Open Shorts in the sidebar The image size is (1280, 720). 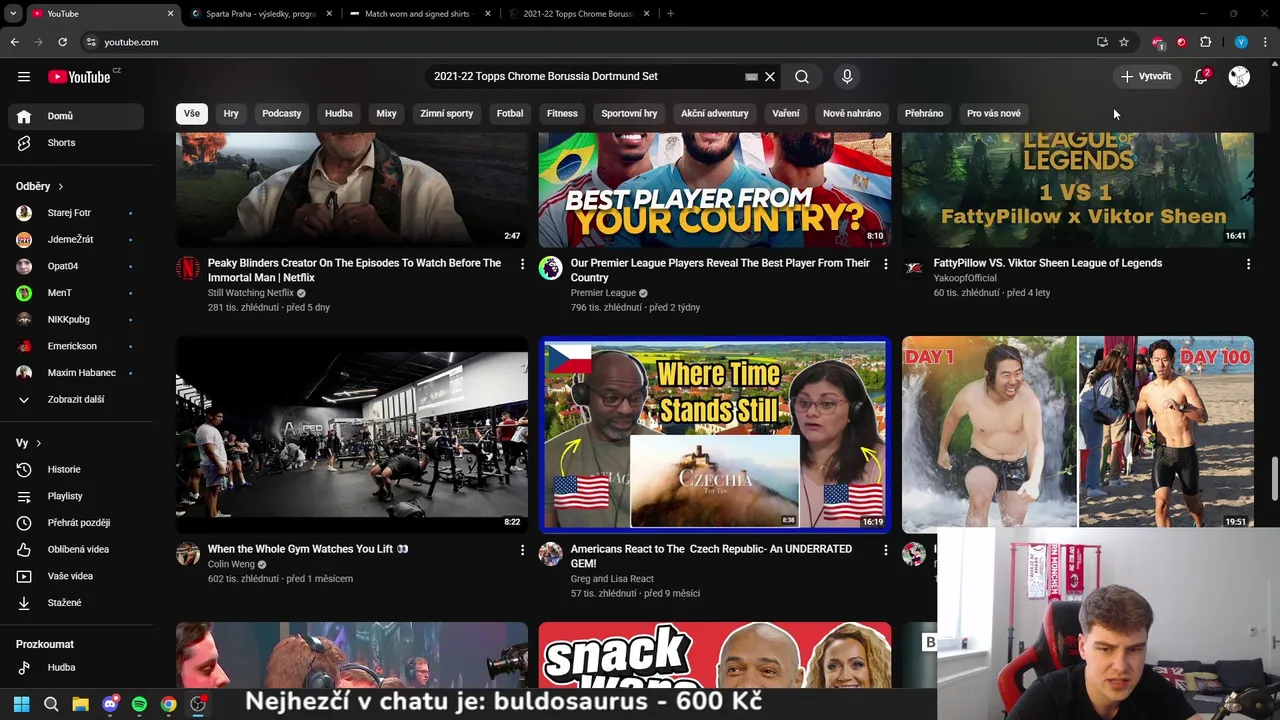(x=76, y=142)
